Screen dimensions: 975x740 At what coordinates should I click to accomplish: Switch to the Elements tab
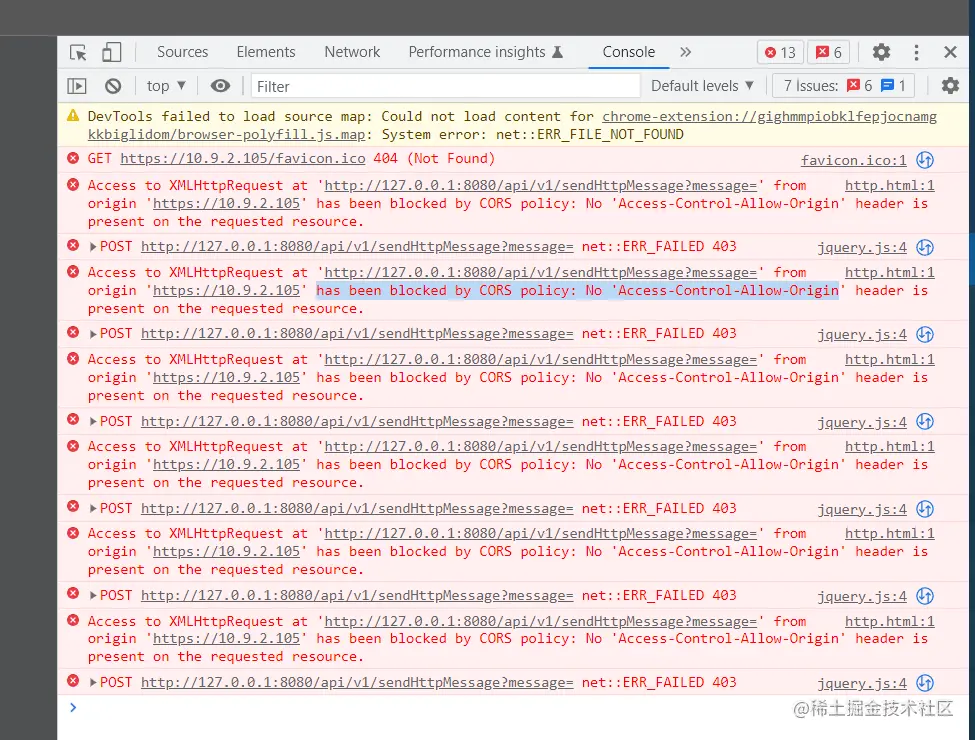(266, 52)
